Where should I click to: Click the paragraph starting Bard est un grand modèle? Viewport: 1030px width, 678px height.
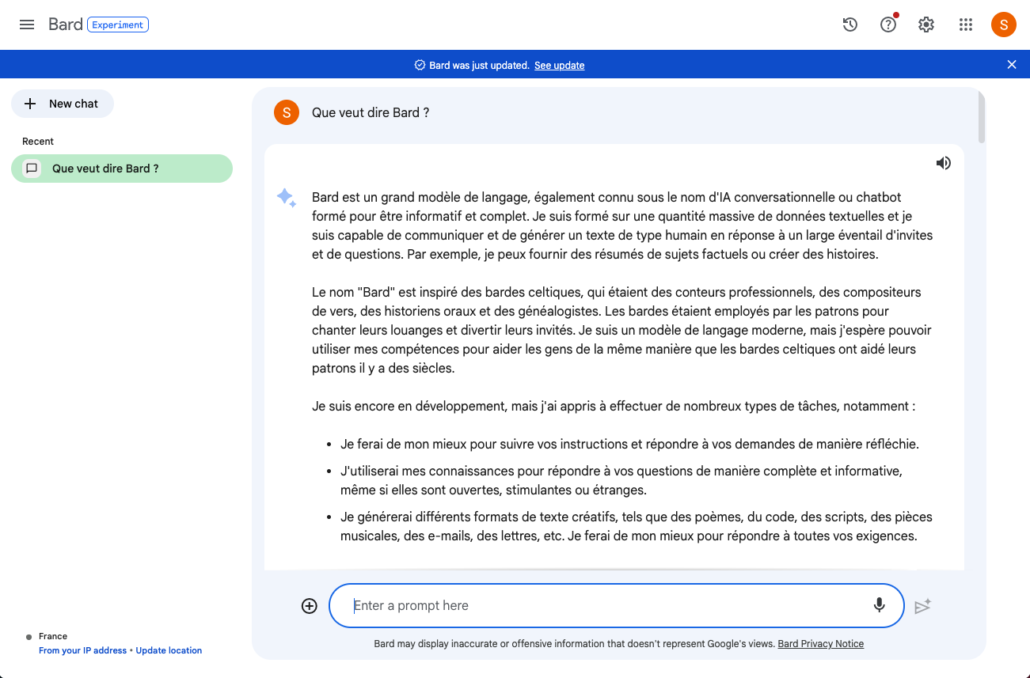[x=622, y=225]
